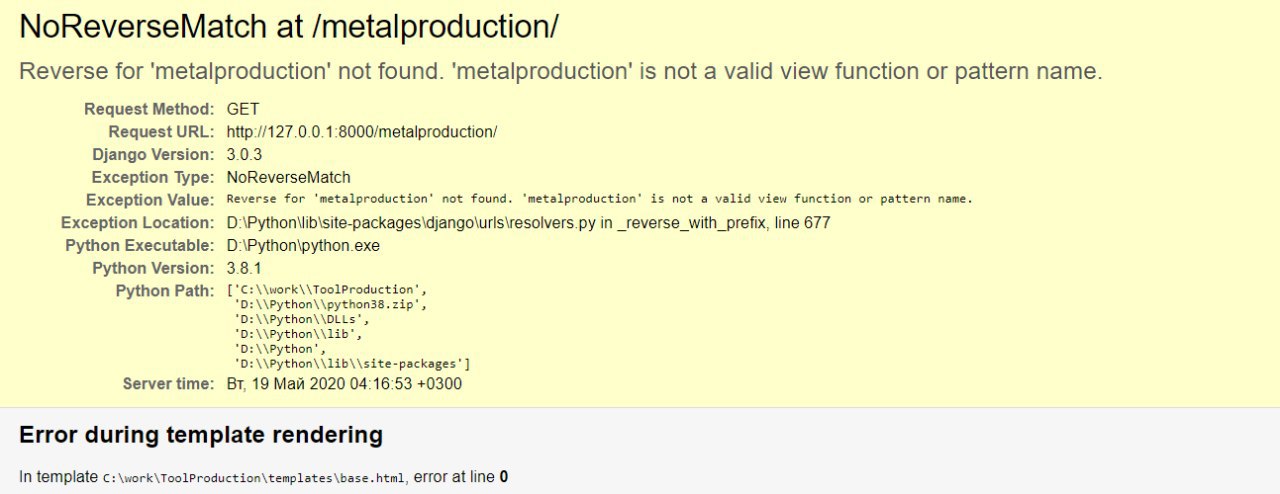1280x494 pixels.
Task: Click the resolvers.py exception location path
Action: [x=528, y=223]
